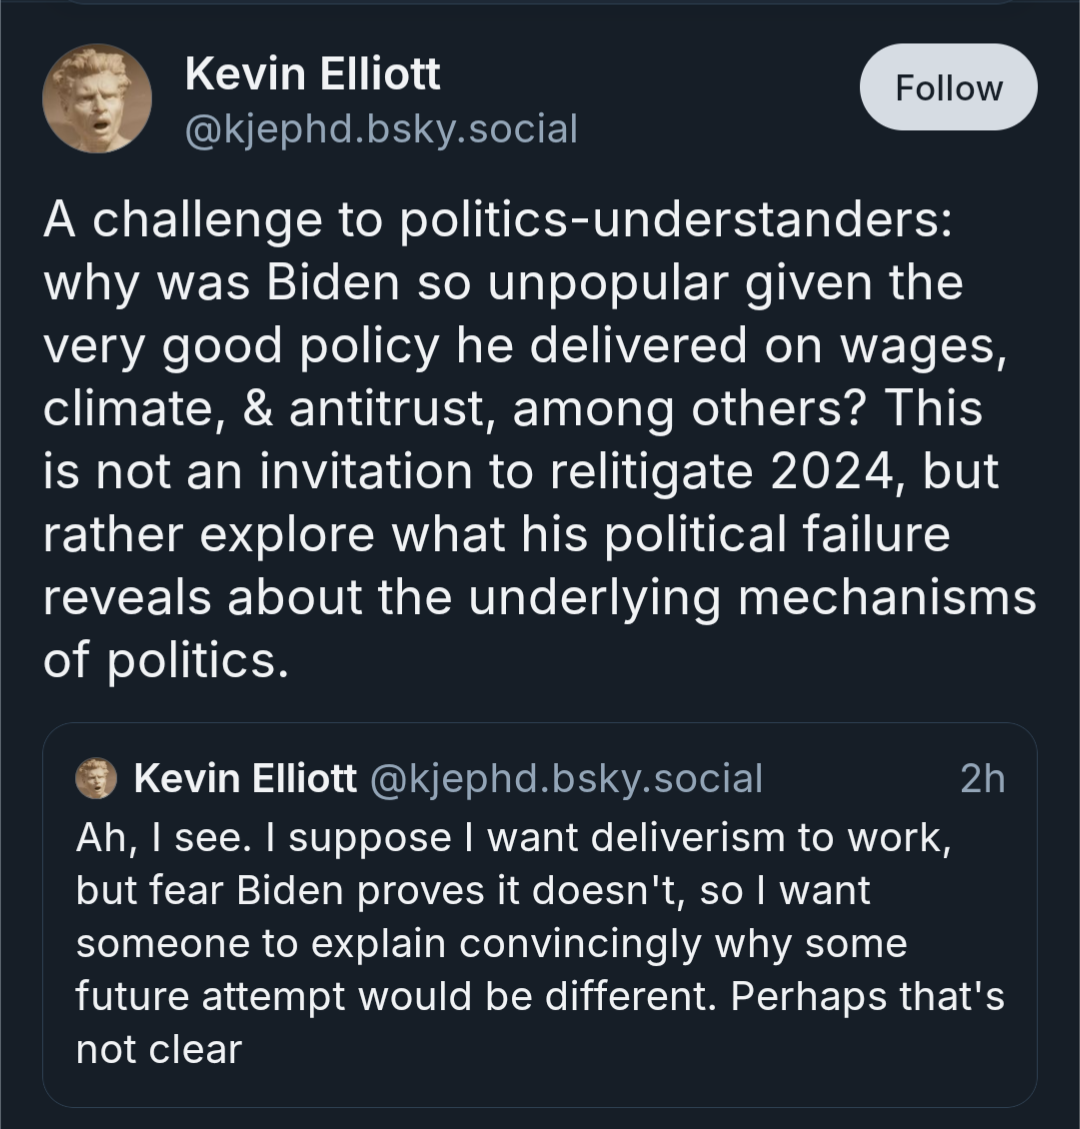Click the final line "of politics."
This screenshot has width=1080, height=1129.
coord(165,662)
